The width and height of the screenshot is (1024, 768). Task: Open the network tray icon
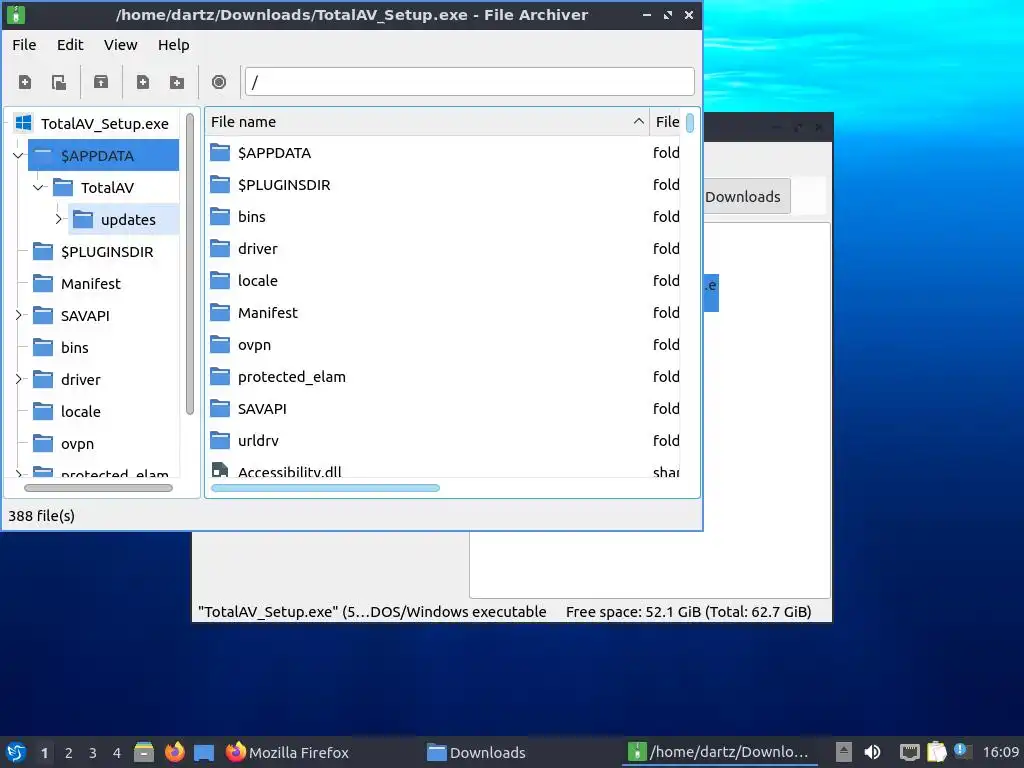[x=909, y=752]
